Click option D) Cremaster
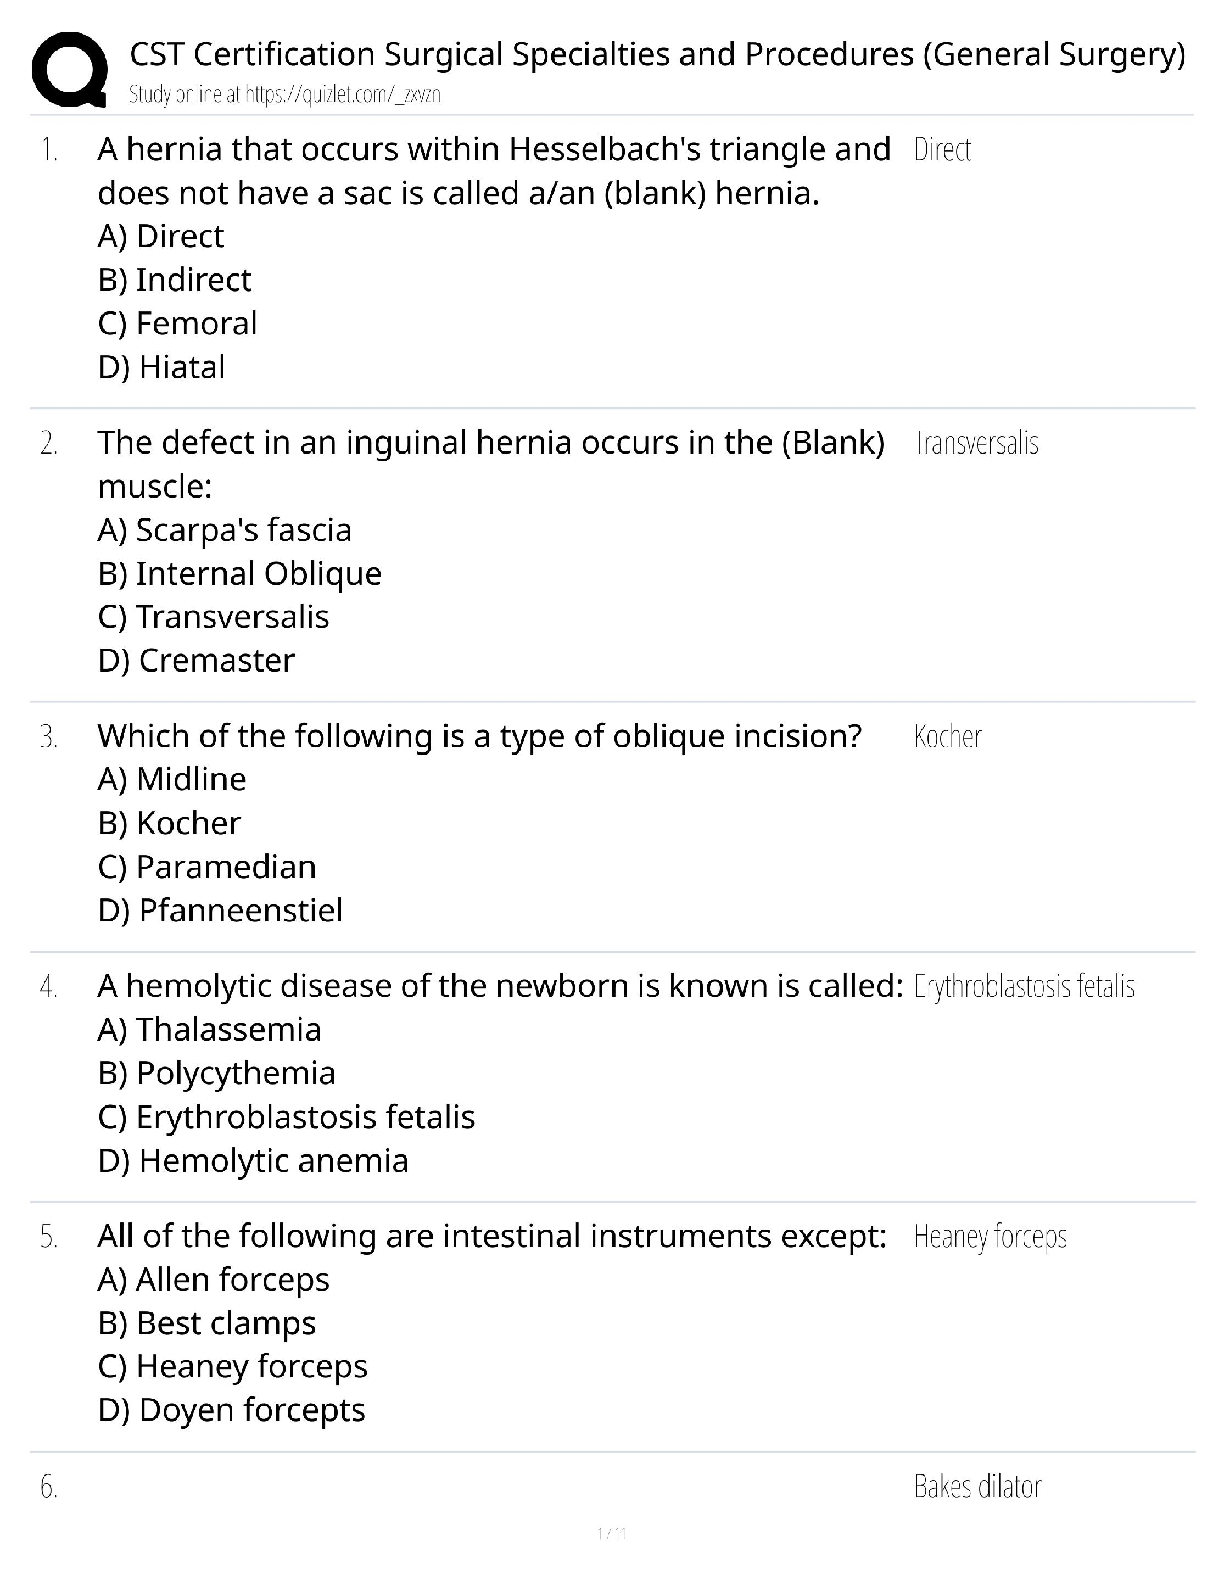Screen dimensions: 1224x1584 click(197, 661)
